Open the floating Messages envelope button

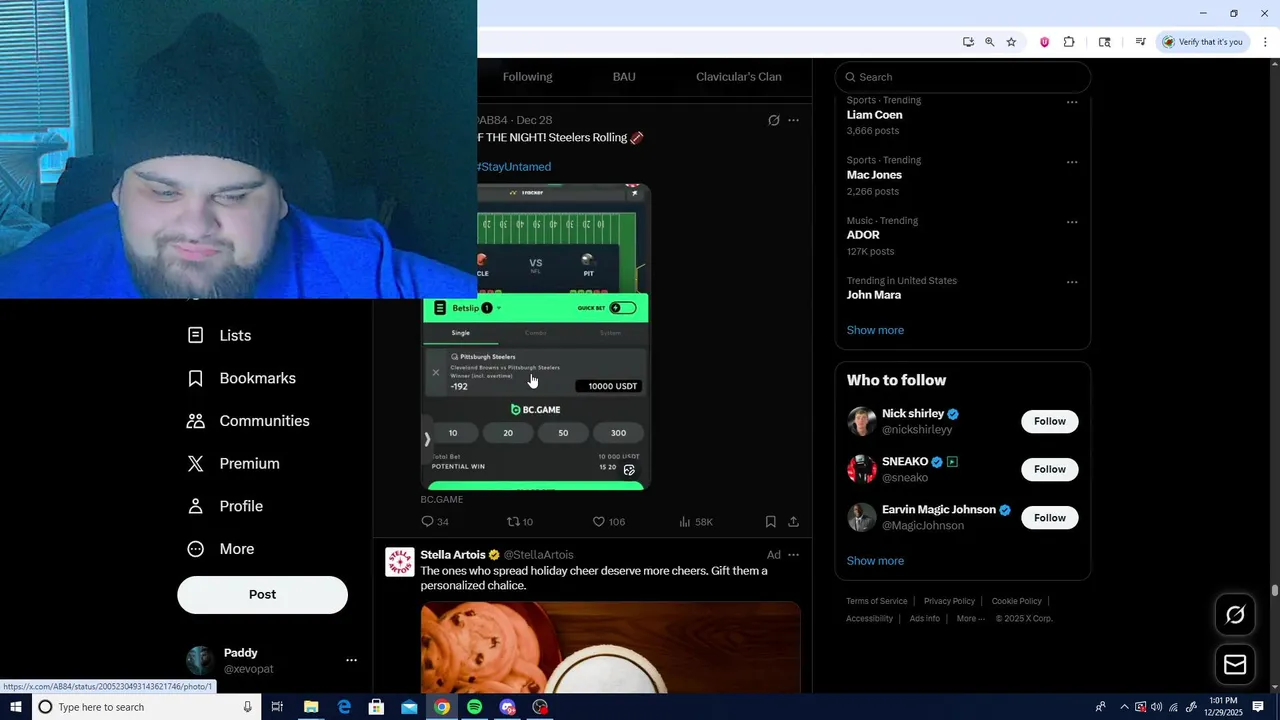coord(1235,665)
